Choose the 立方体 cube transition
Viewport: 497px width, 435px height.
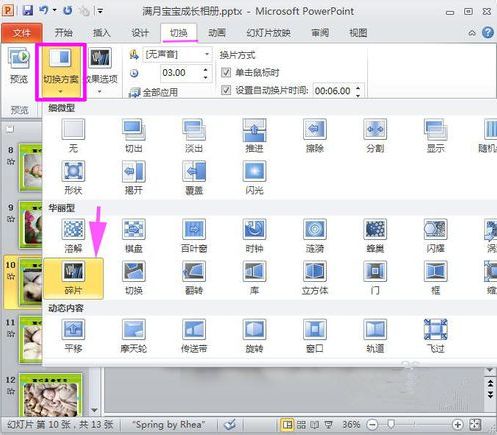(315, 278)
